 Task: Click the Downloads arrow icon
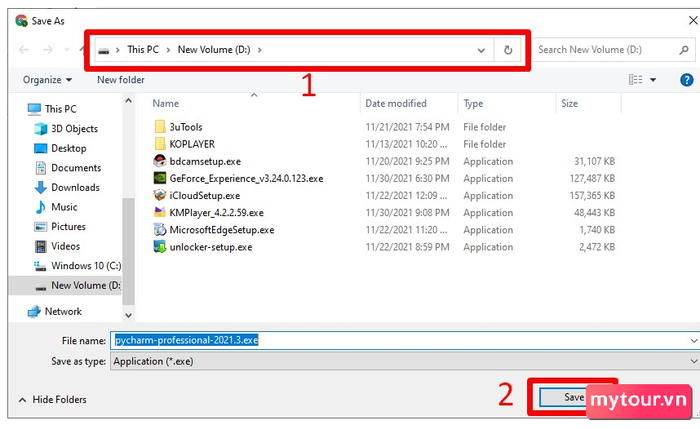tap(41, 187)
